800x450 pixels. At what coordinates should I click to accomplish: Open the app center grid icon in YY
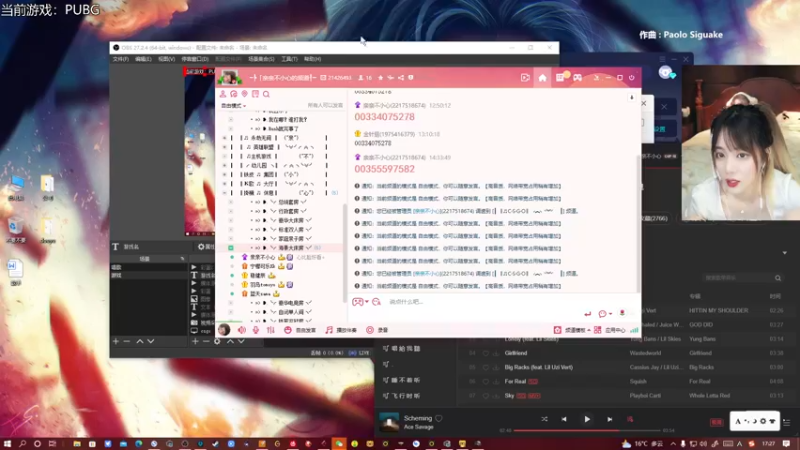tap(597, 330)
